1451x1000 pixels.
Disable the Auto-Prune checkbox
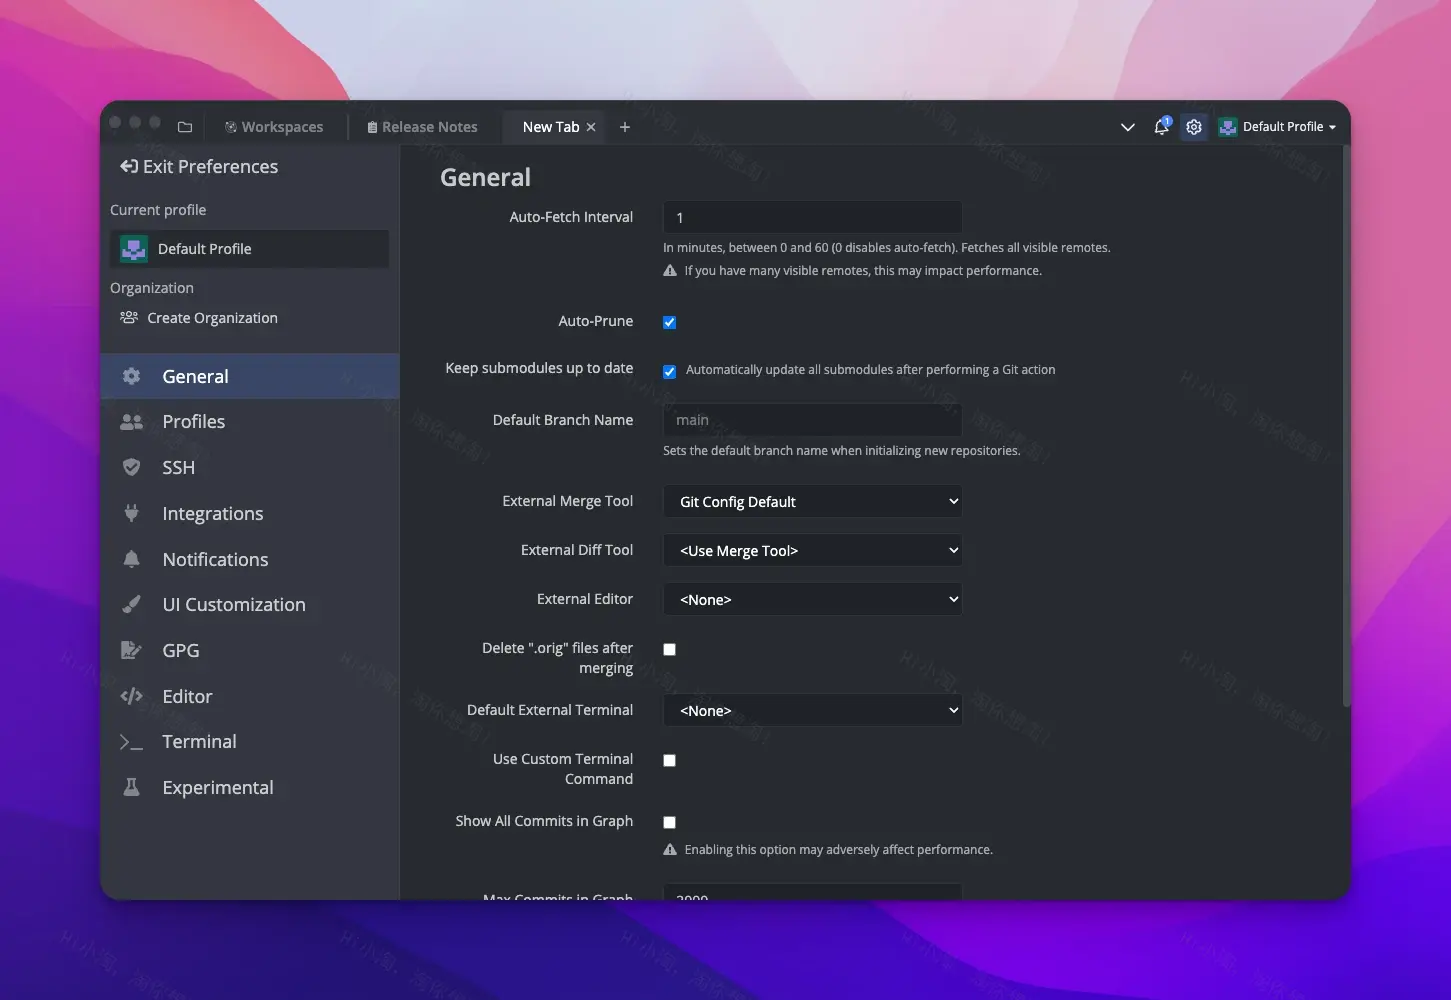pyautogui.click(x=669, y=322)
